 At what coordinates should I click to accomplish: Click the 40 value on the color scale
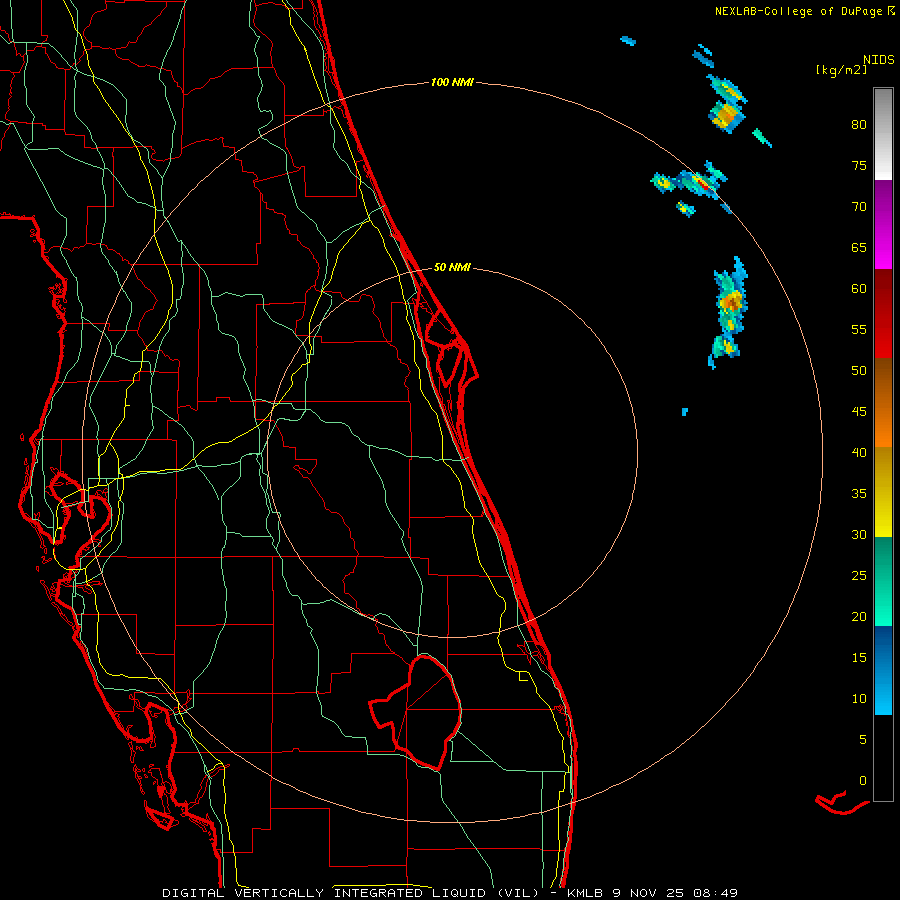pyautogui.click(x=859, y=453)
